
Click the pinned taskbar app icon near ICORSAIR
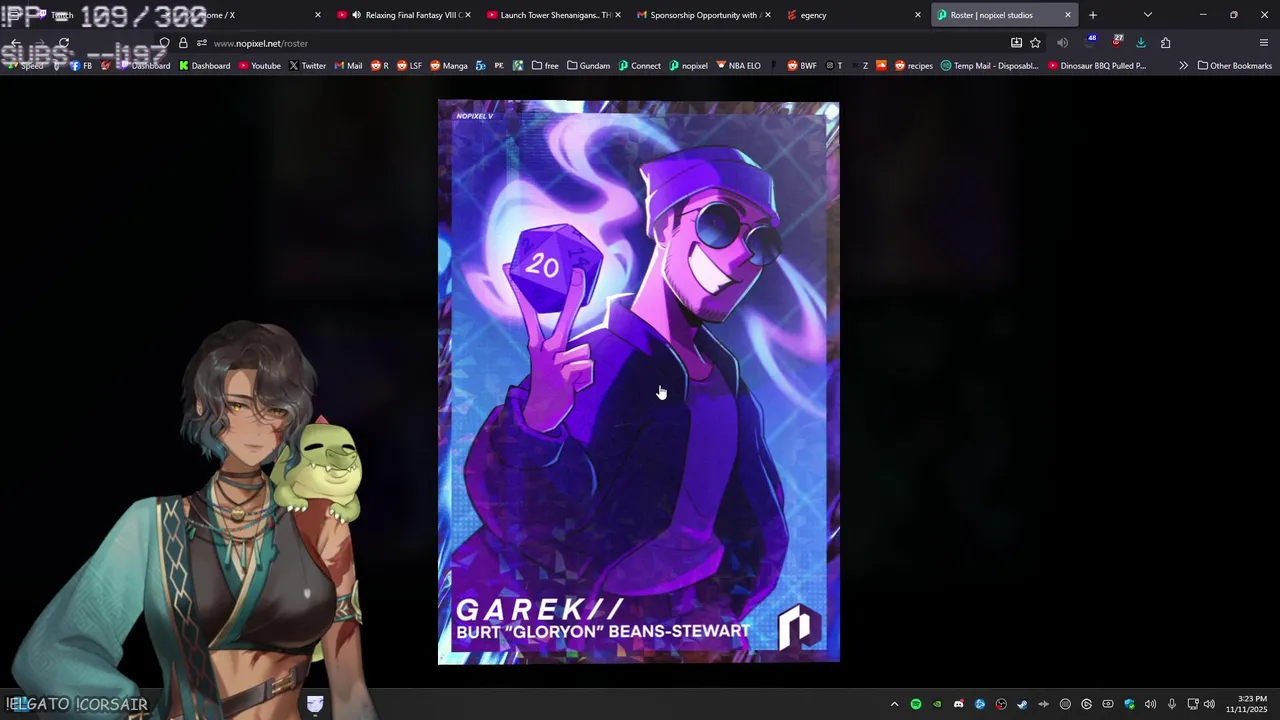[x=315, y=704]
